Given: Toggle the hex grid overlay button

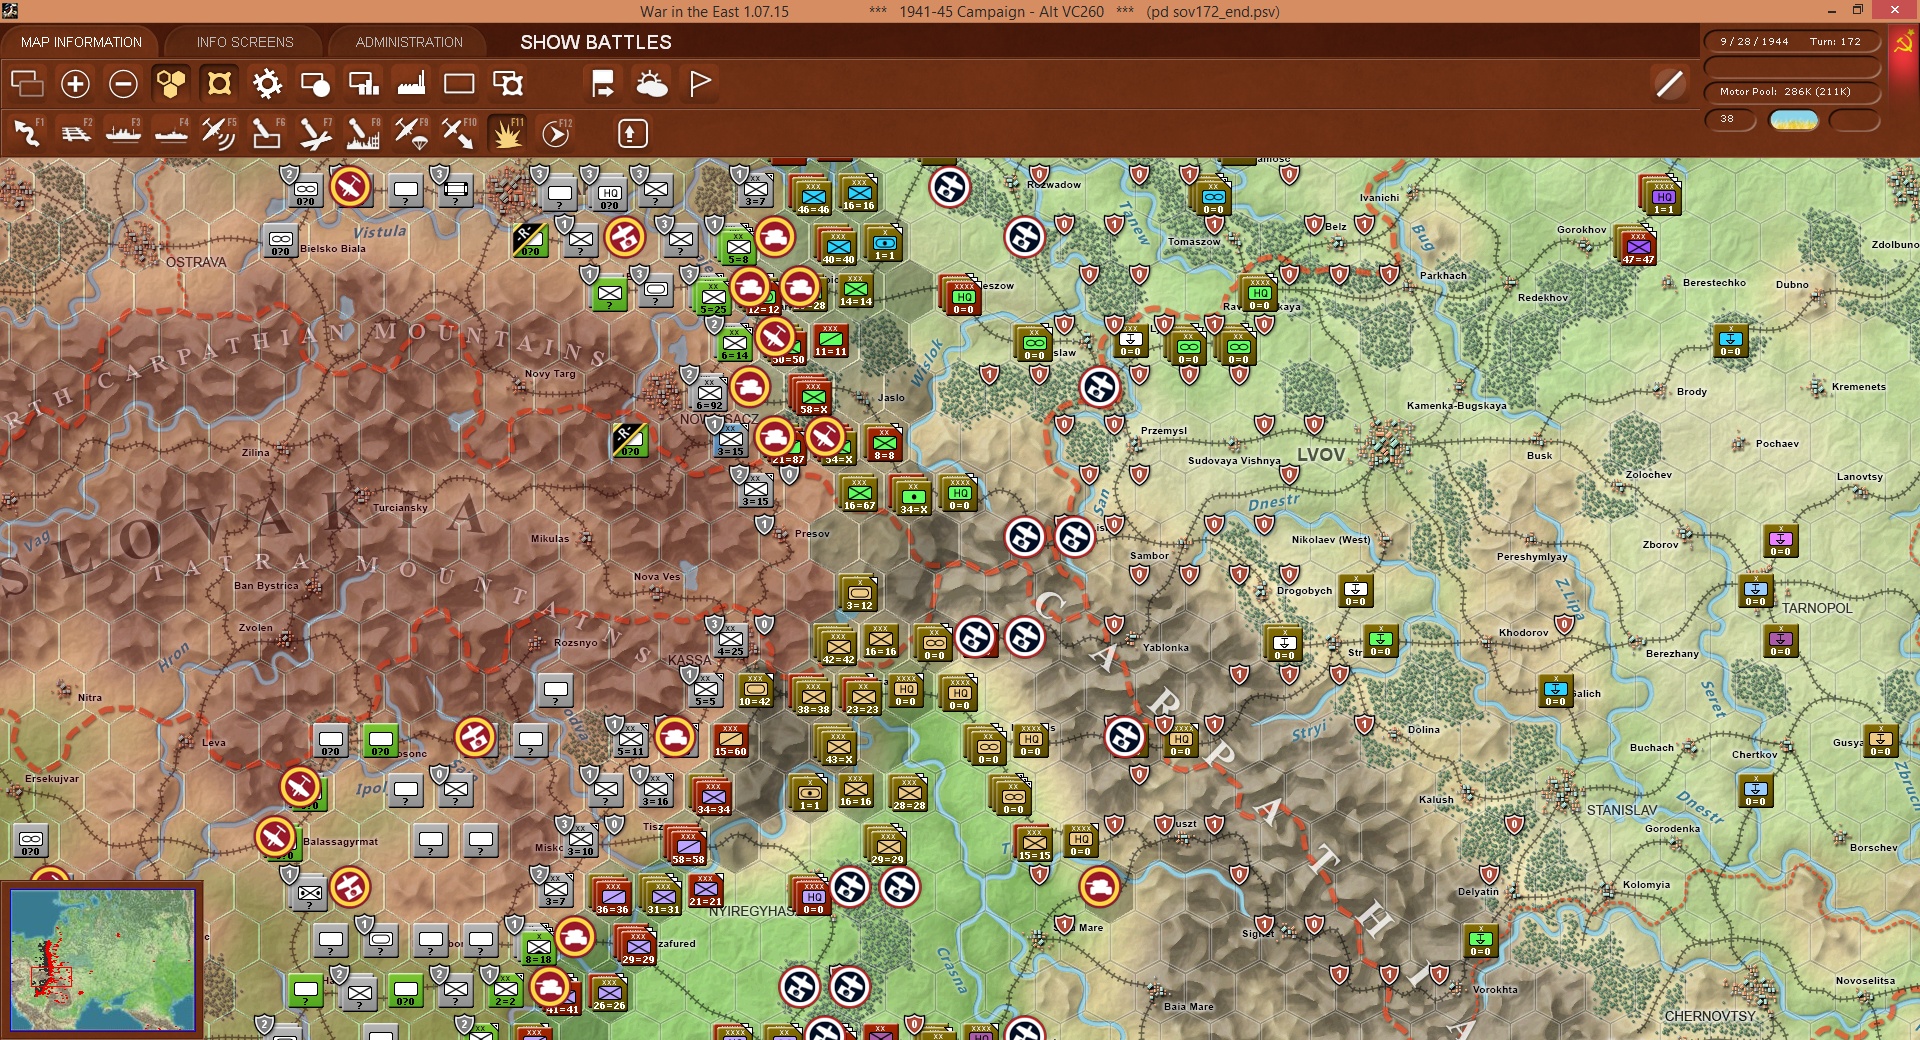Looking at the screenshot, I should 171,84.
